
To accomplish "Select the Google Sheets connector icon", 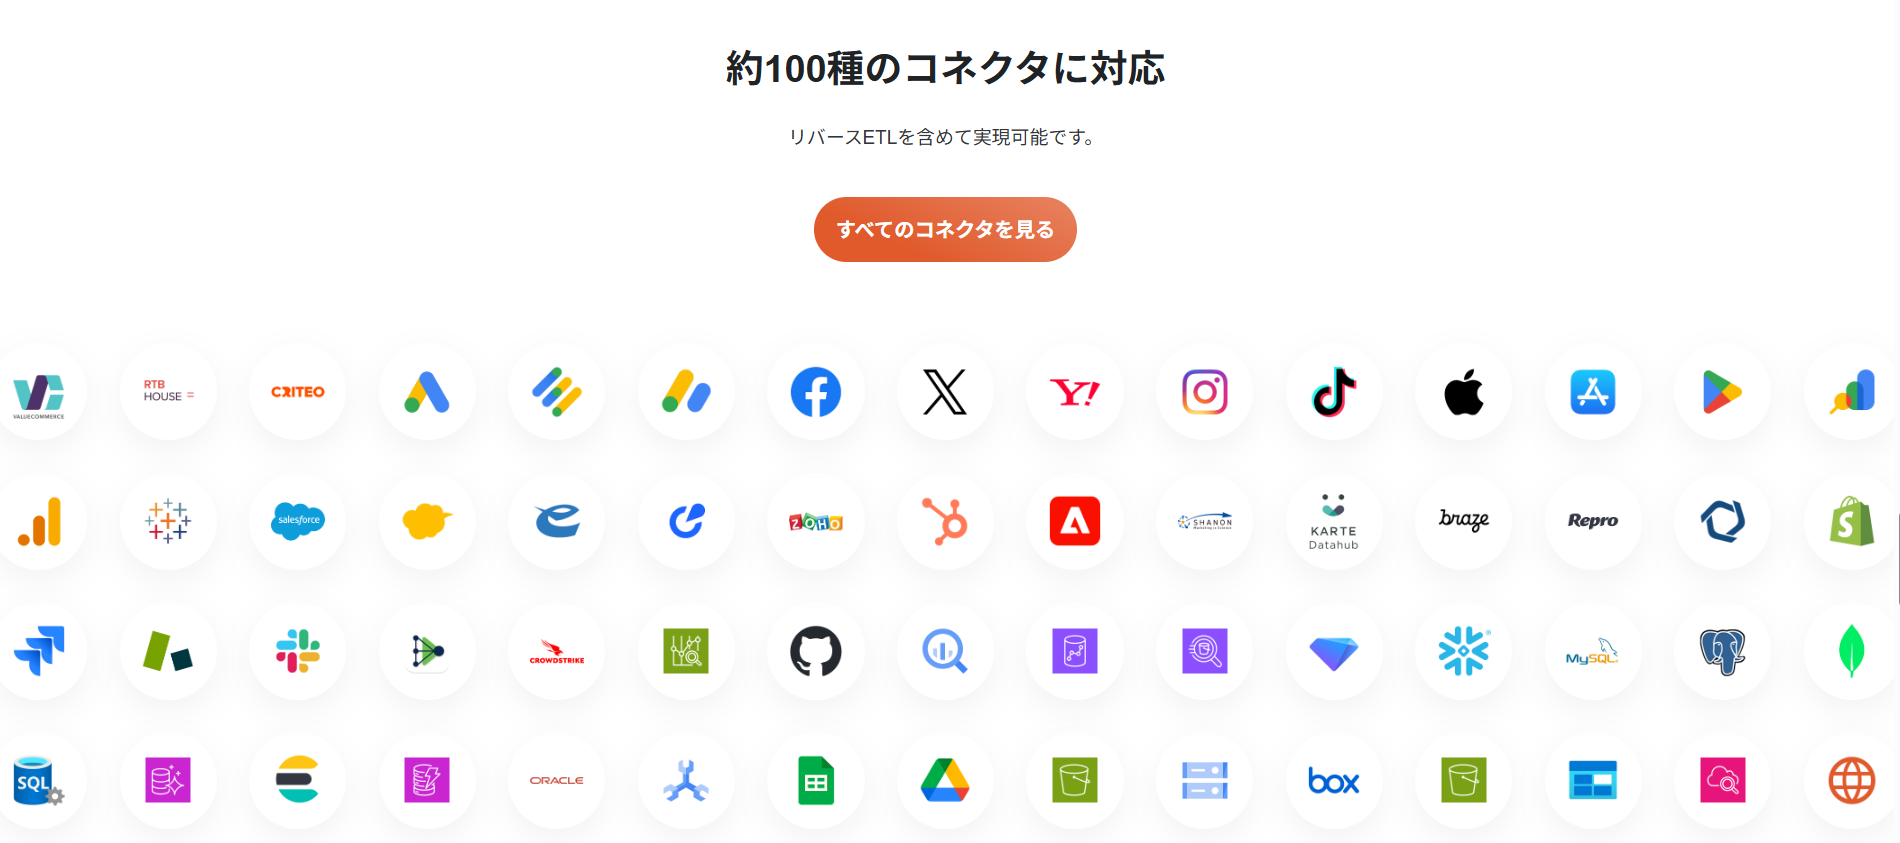I will [816, 781].
